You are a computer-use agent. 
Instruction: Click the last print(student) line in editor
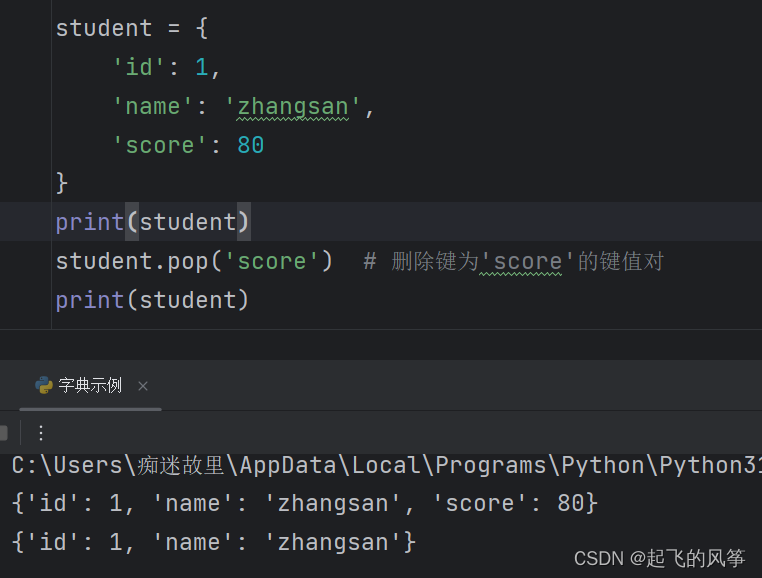(152, 300)
